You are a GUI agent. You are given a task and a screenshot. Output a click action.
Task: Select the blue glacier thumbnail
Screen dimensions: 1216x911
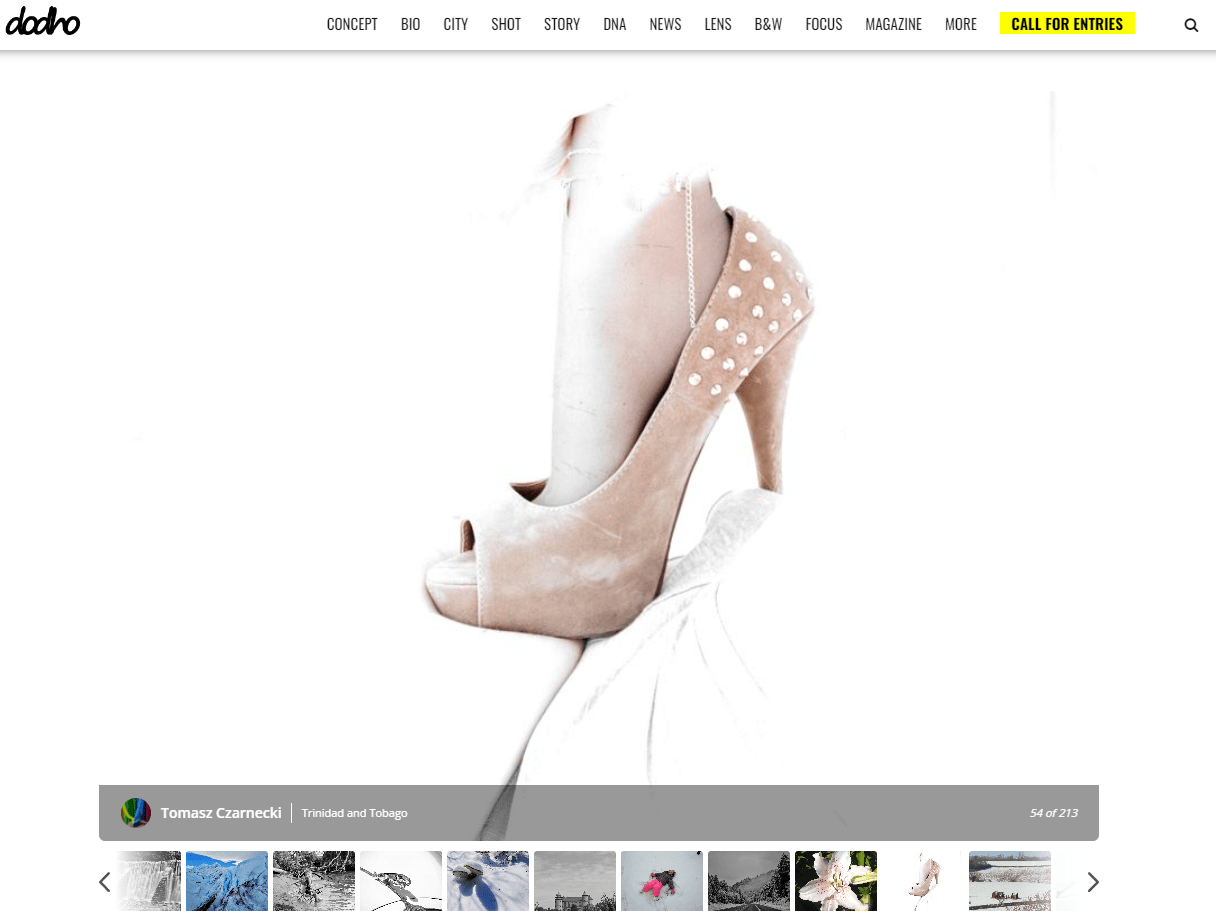[x=227, y=881]
